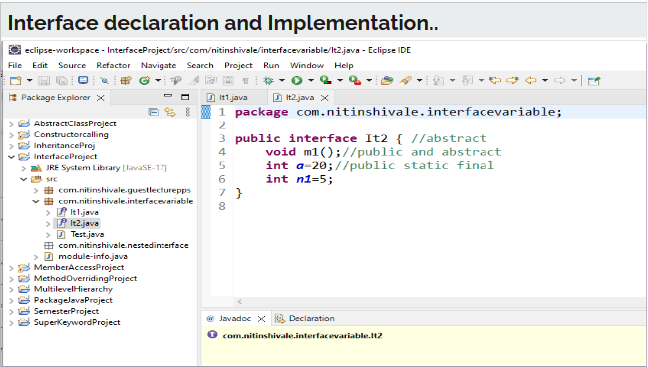The width and height of the screenshot is (648, 367).
Task: Open the External Tools dropdown arrow
Action: click(x=369, y=81)
